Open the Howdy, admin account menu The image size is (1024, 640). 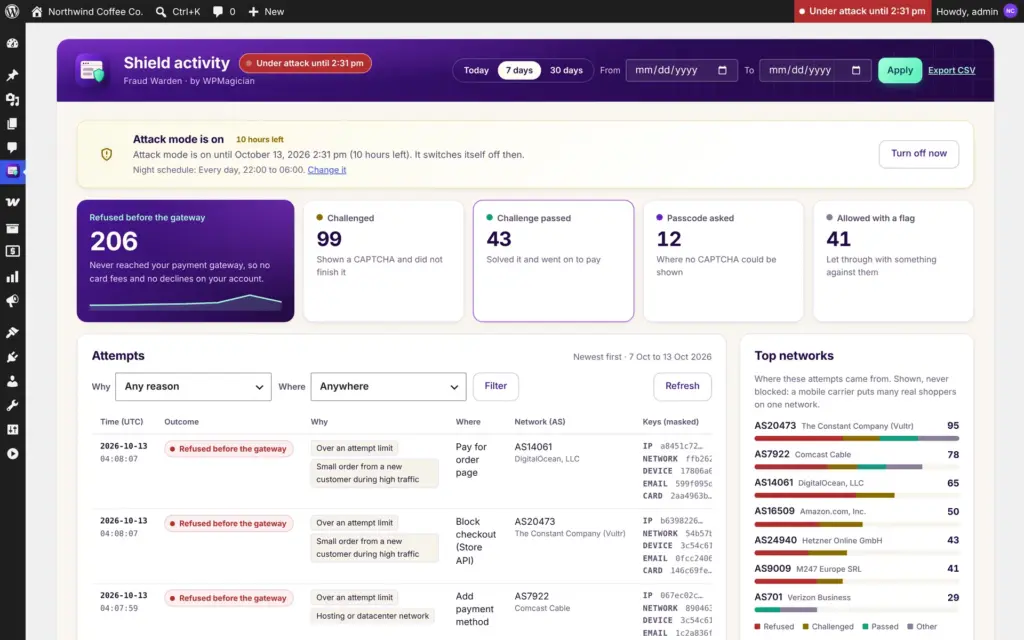click(x=976, y=11)
